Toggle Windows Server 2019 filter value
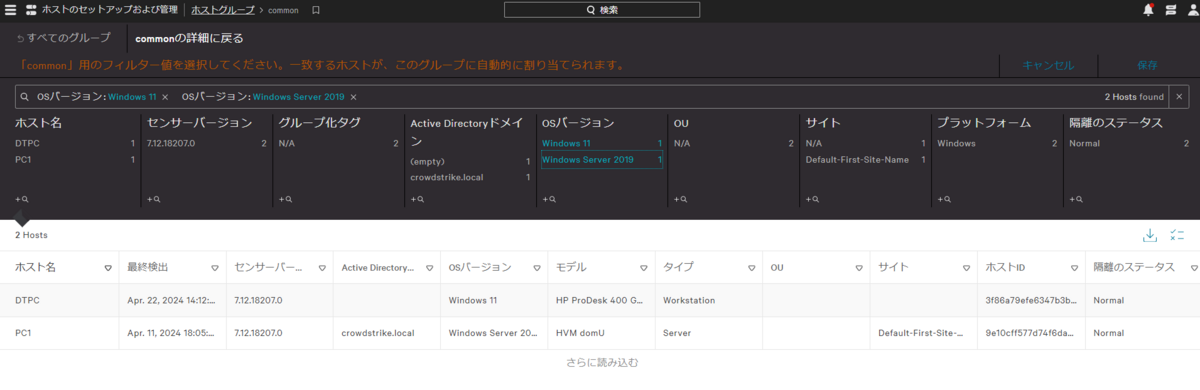 click(601, 160)
